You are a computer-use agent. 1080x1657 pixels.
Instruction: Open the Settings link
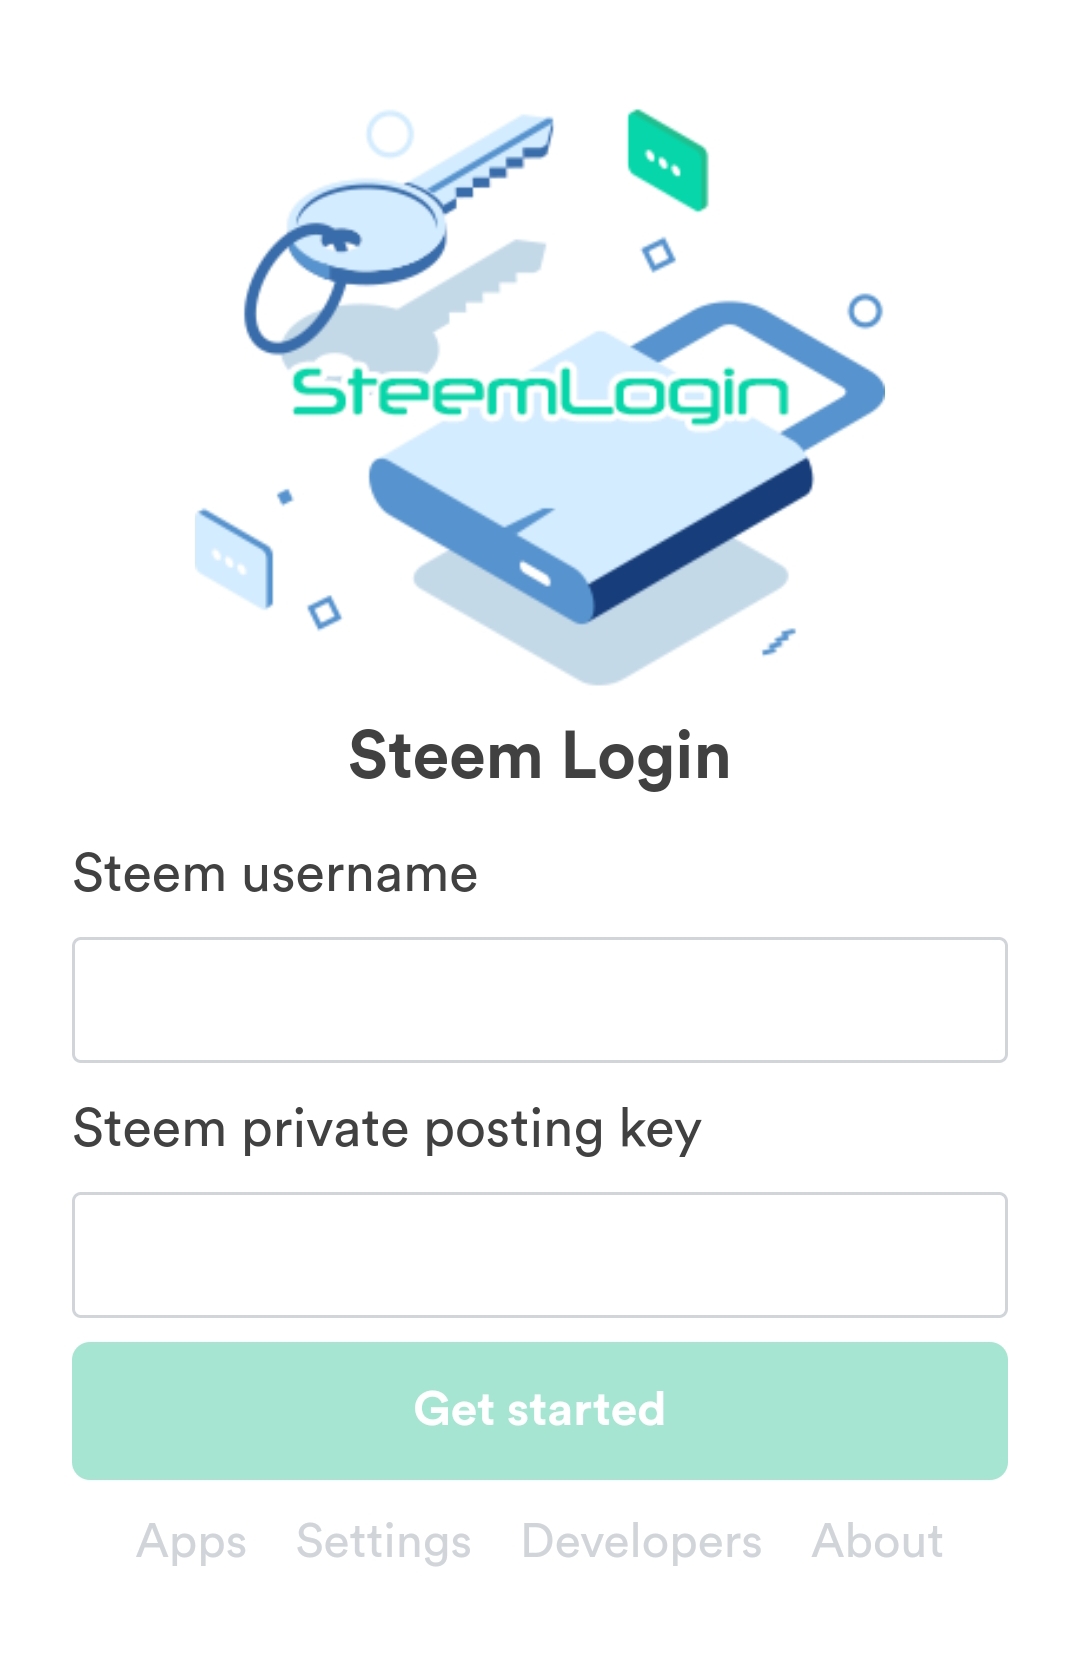click(384, 1541)
